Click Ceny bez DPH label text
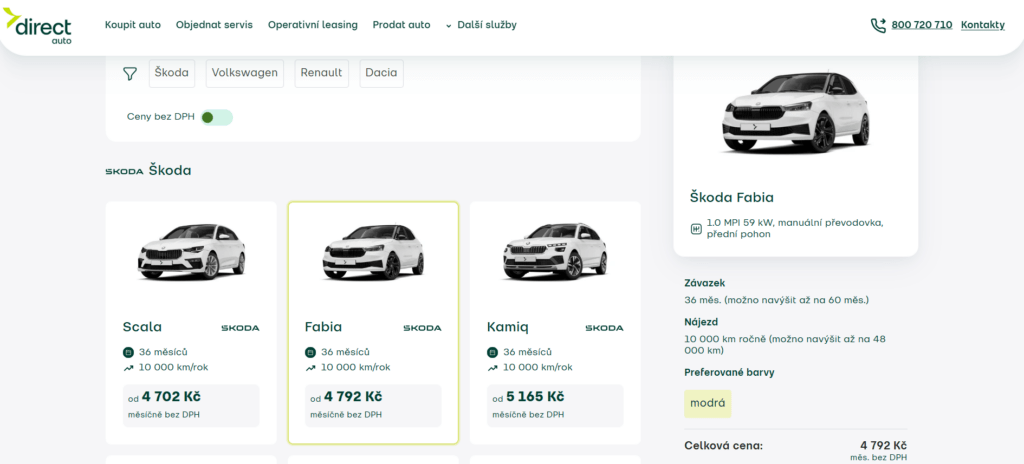Screen dimensions: 1024x464 pos(161,117)
